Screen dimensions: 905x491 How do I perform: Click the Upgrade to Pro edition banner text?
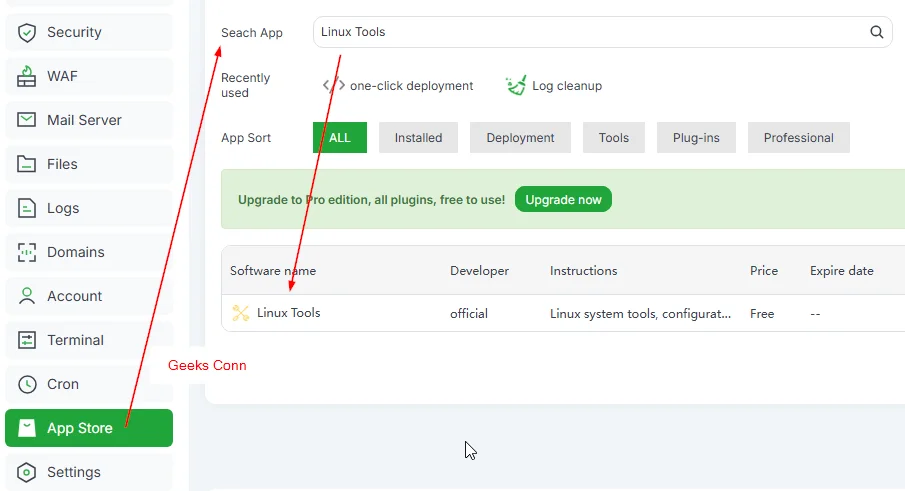(x=371, y=200)
